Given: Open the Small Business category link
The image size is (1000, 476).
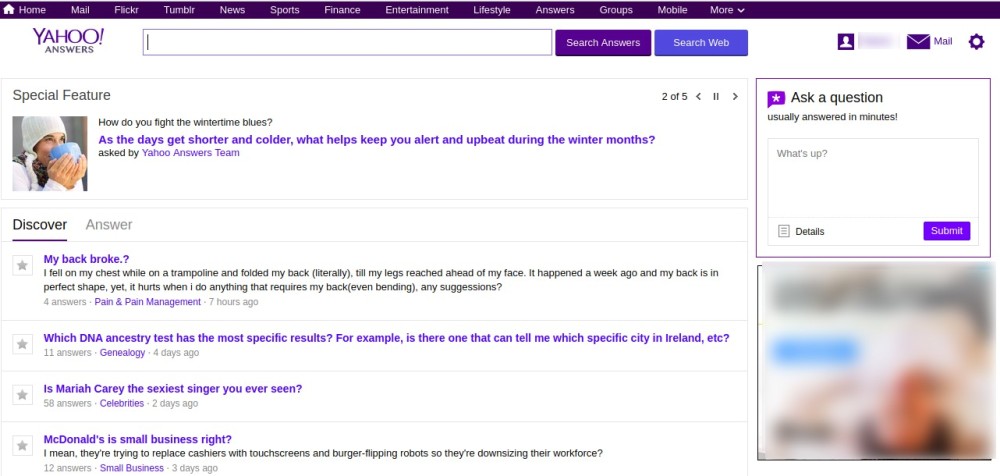Looking at the screenshot, I should [x=131, y=468].
